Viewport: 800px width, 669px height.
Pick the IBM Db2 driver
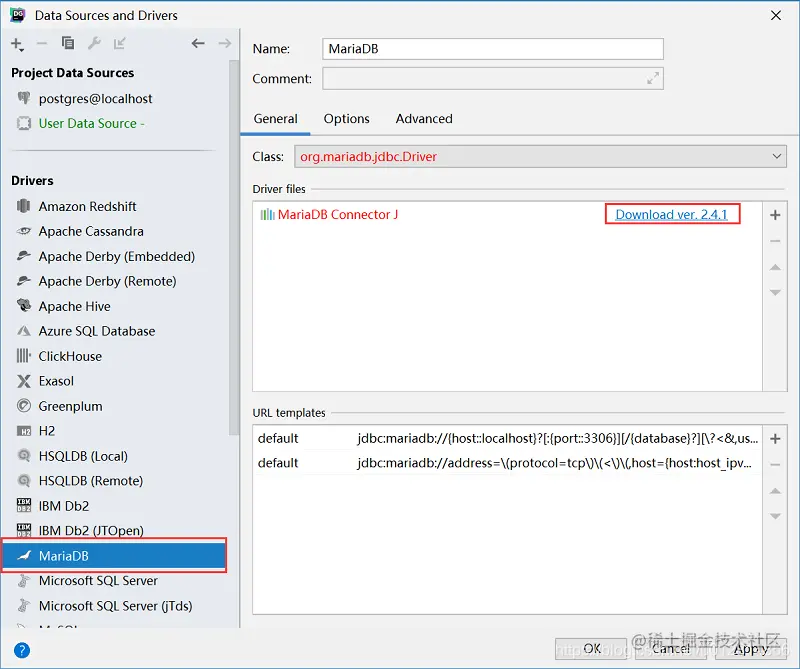click(x=64, y=506)
